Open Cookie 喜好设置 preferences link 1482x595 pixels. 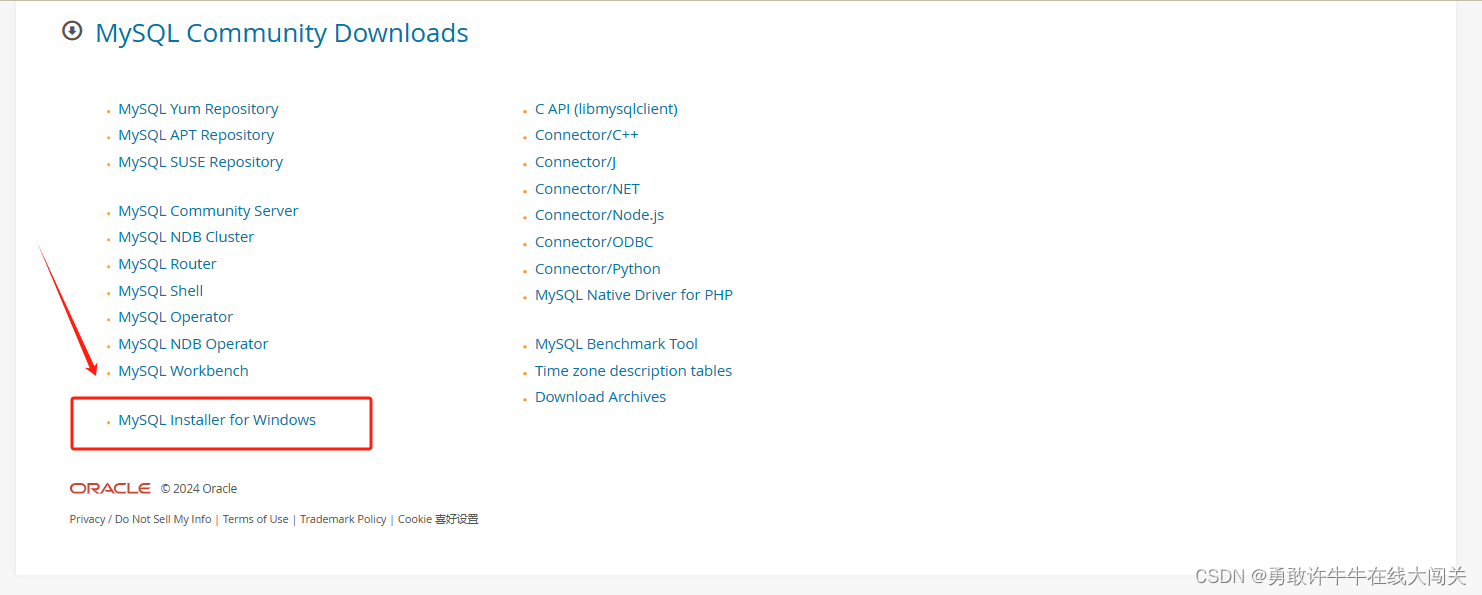438,519
